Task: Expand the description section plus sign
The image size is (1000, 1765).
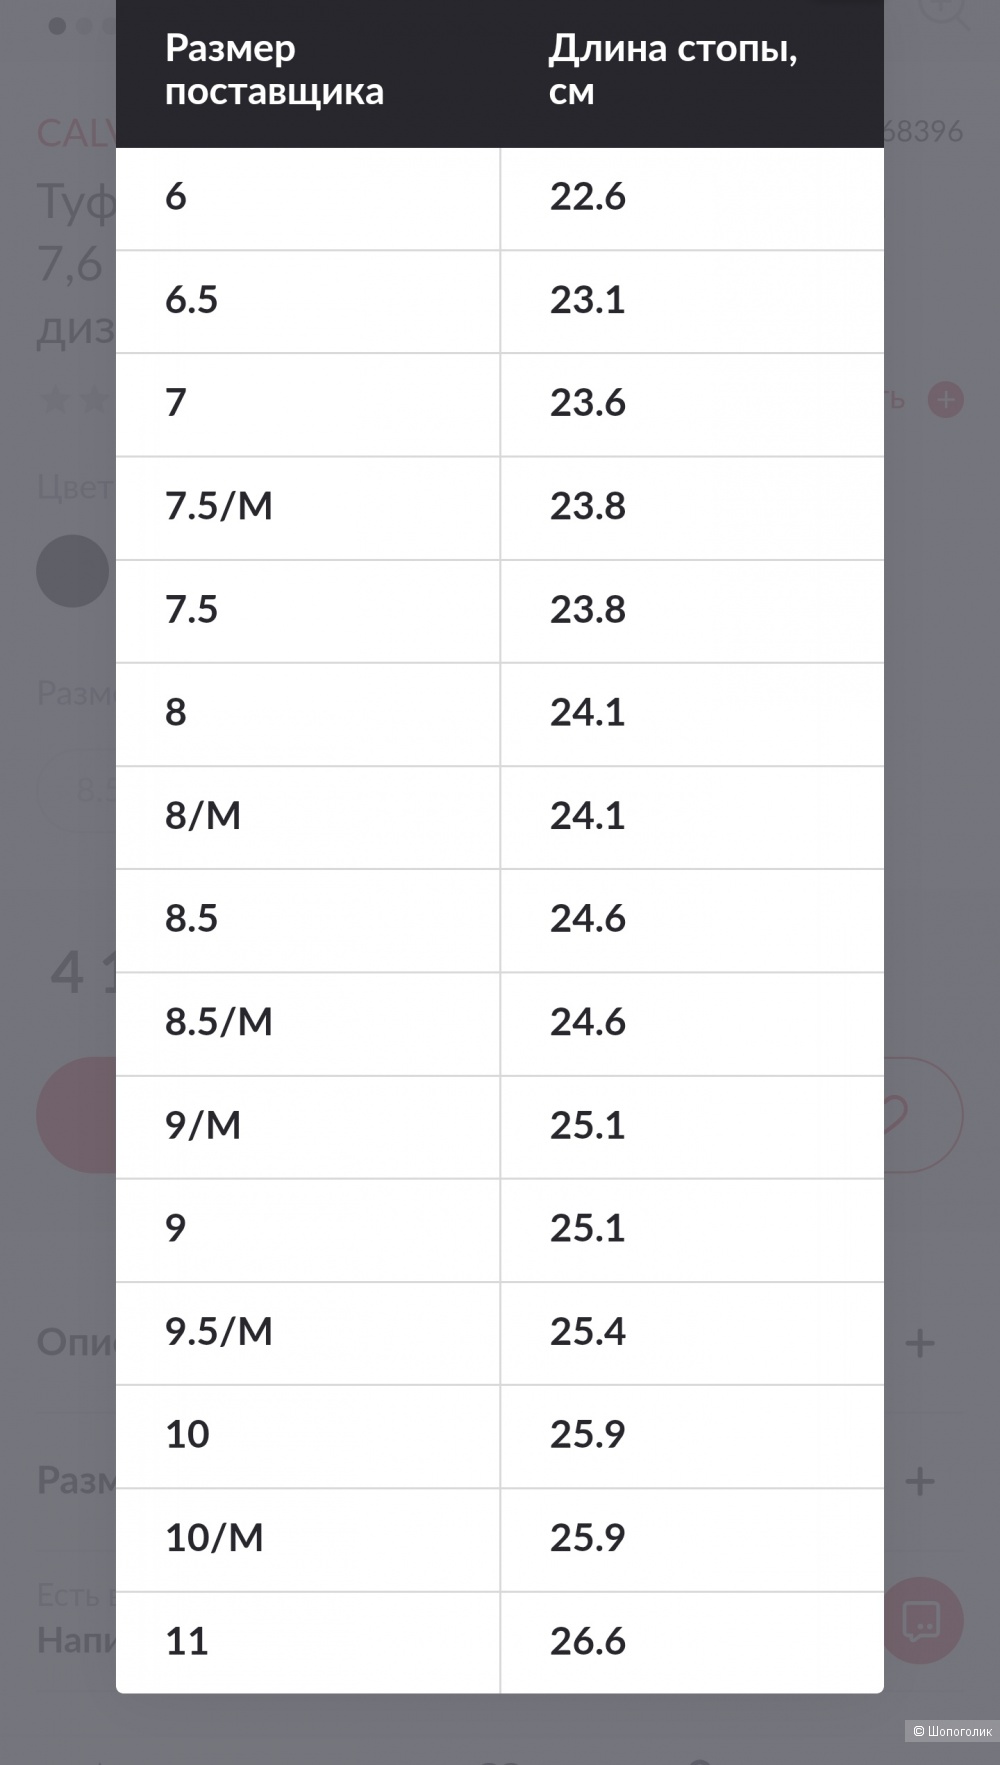Action: tap(920, 1342)
